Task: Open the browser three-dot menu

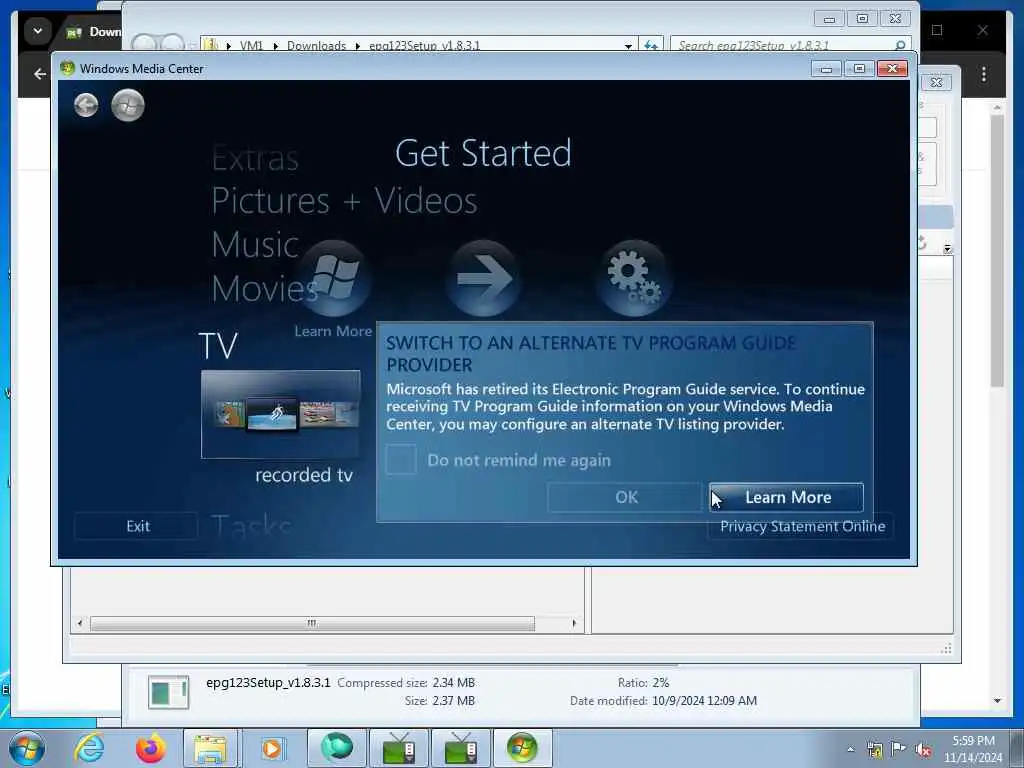Action: point(984,74)
